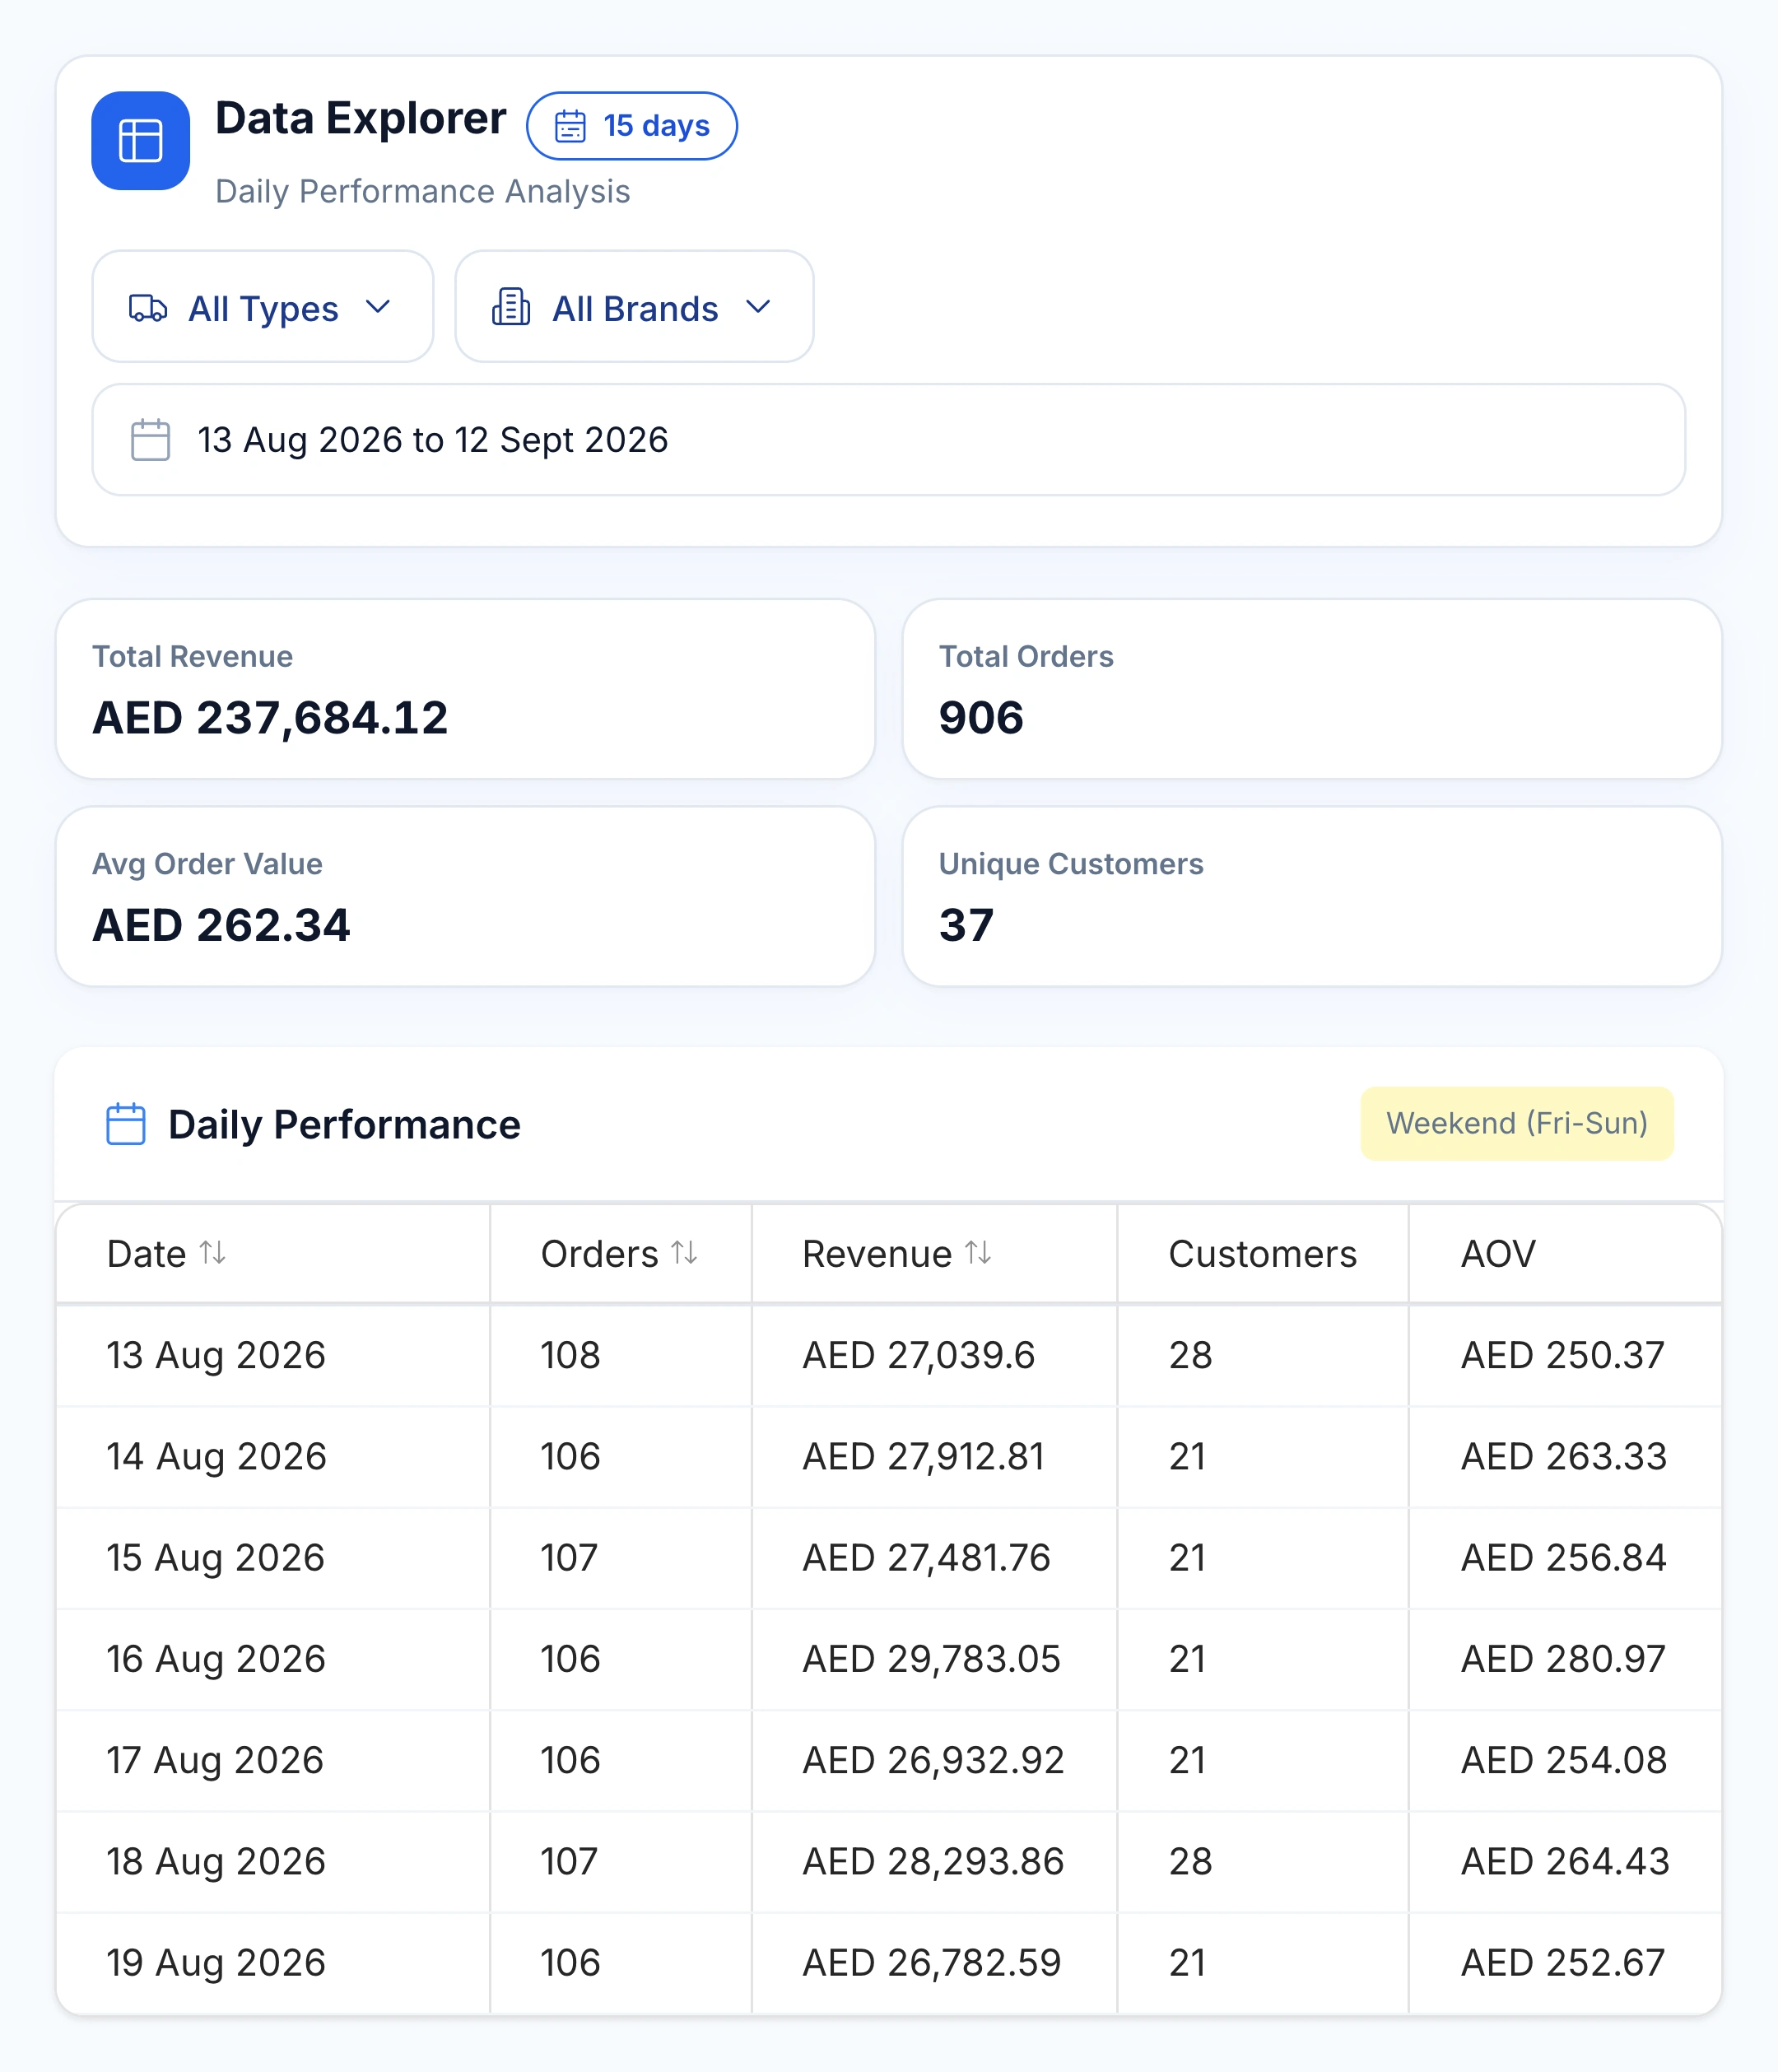1778x2072 pixels.
Task: Click revenue value AED 27,912.81
Action: tap(923, 1456)
